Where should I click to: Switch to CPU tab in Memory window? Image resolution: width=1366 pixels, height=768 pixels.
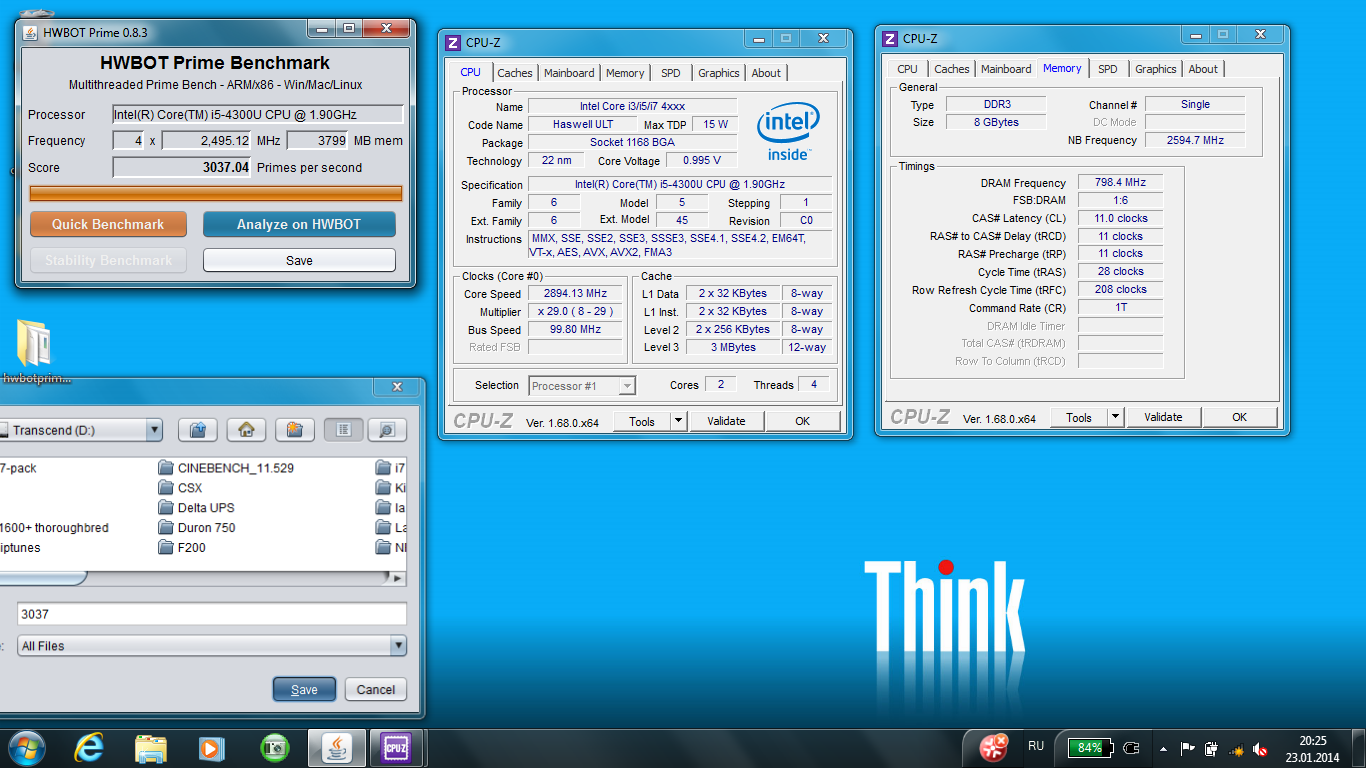click(x=907, y=69)
